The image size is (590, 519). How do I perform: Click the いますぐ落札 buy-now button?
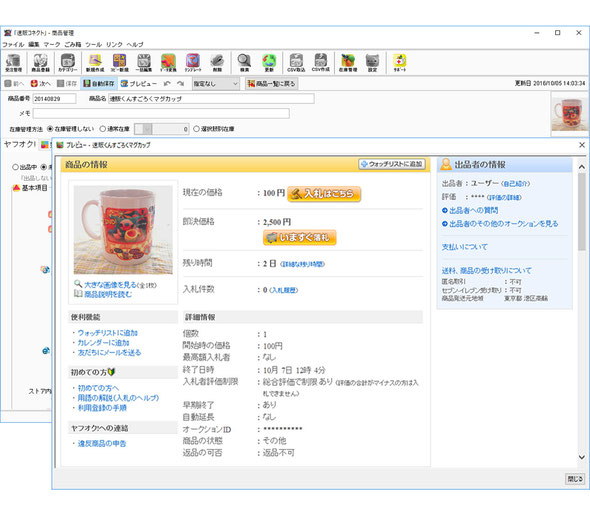(x=300, y=238)
